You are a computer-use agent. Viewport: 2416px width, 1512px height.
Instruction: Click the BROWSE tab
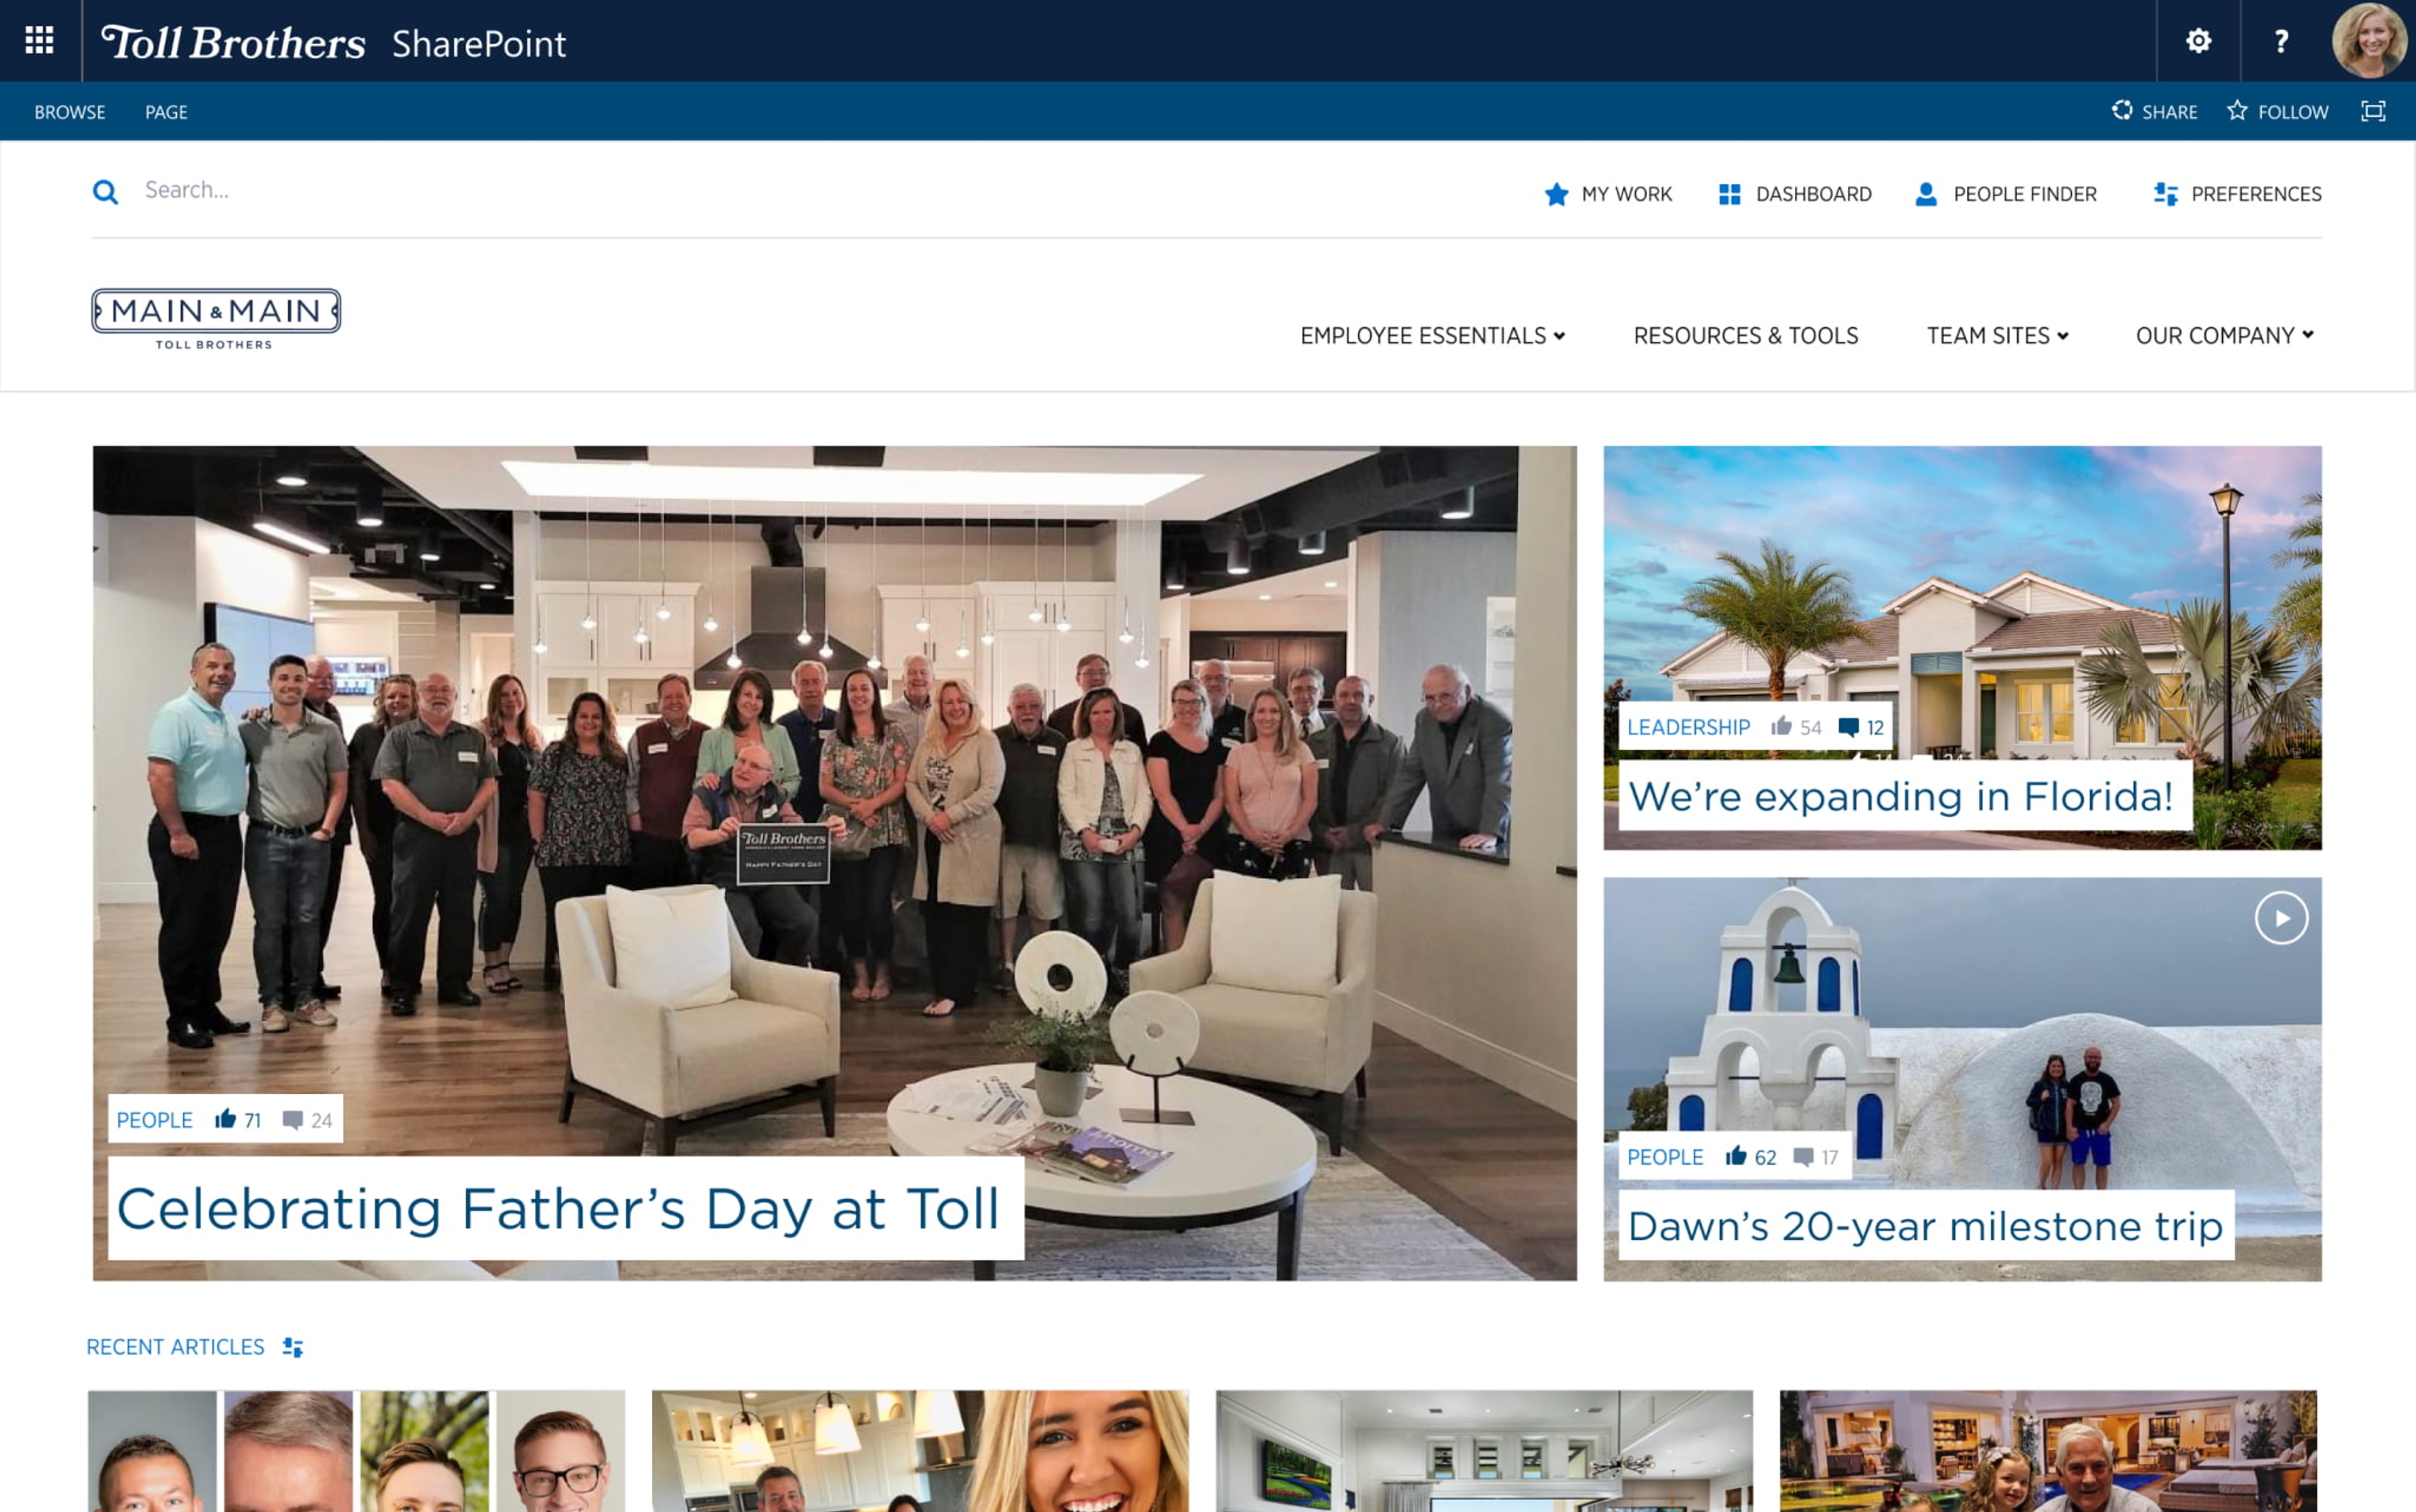(66, 111)
